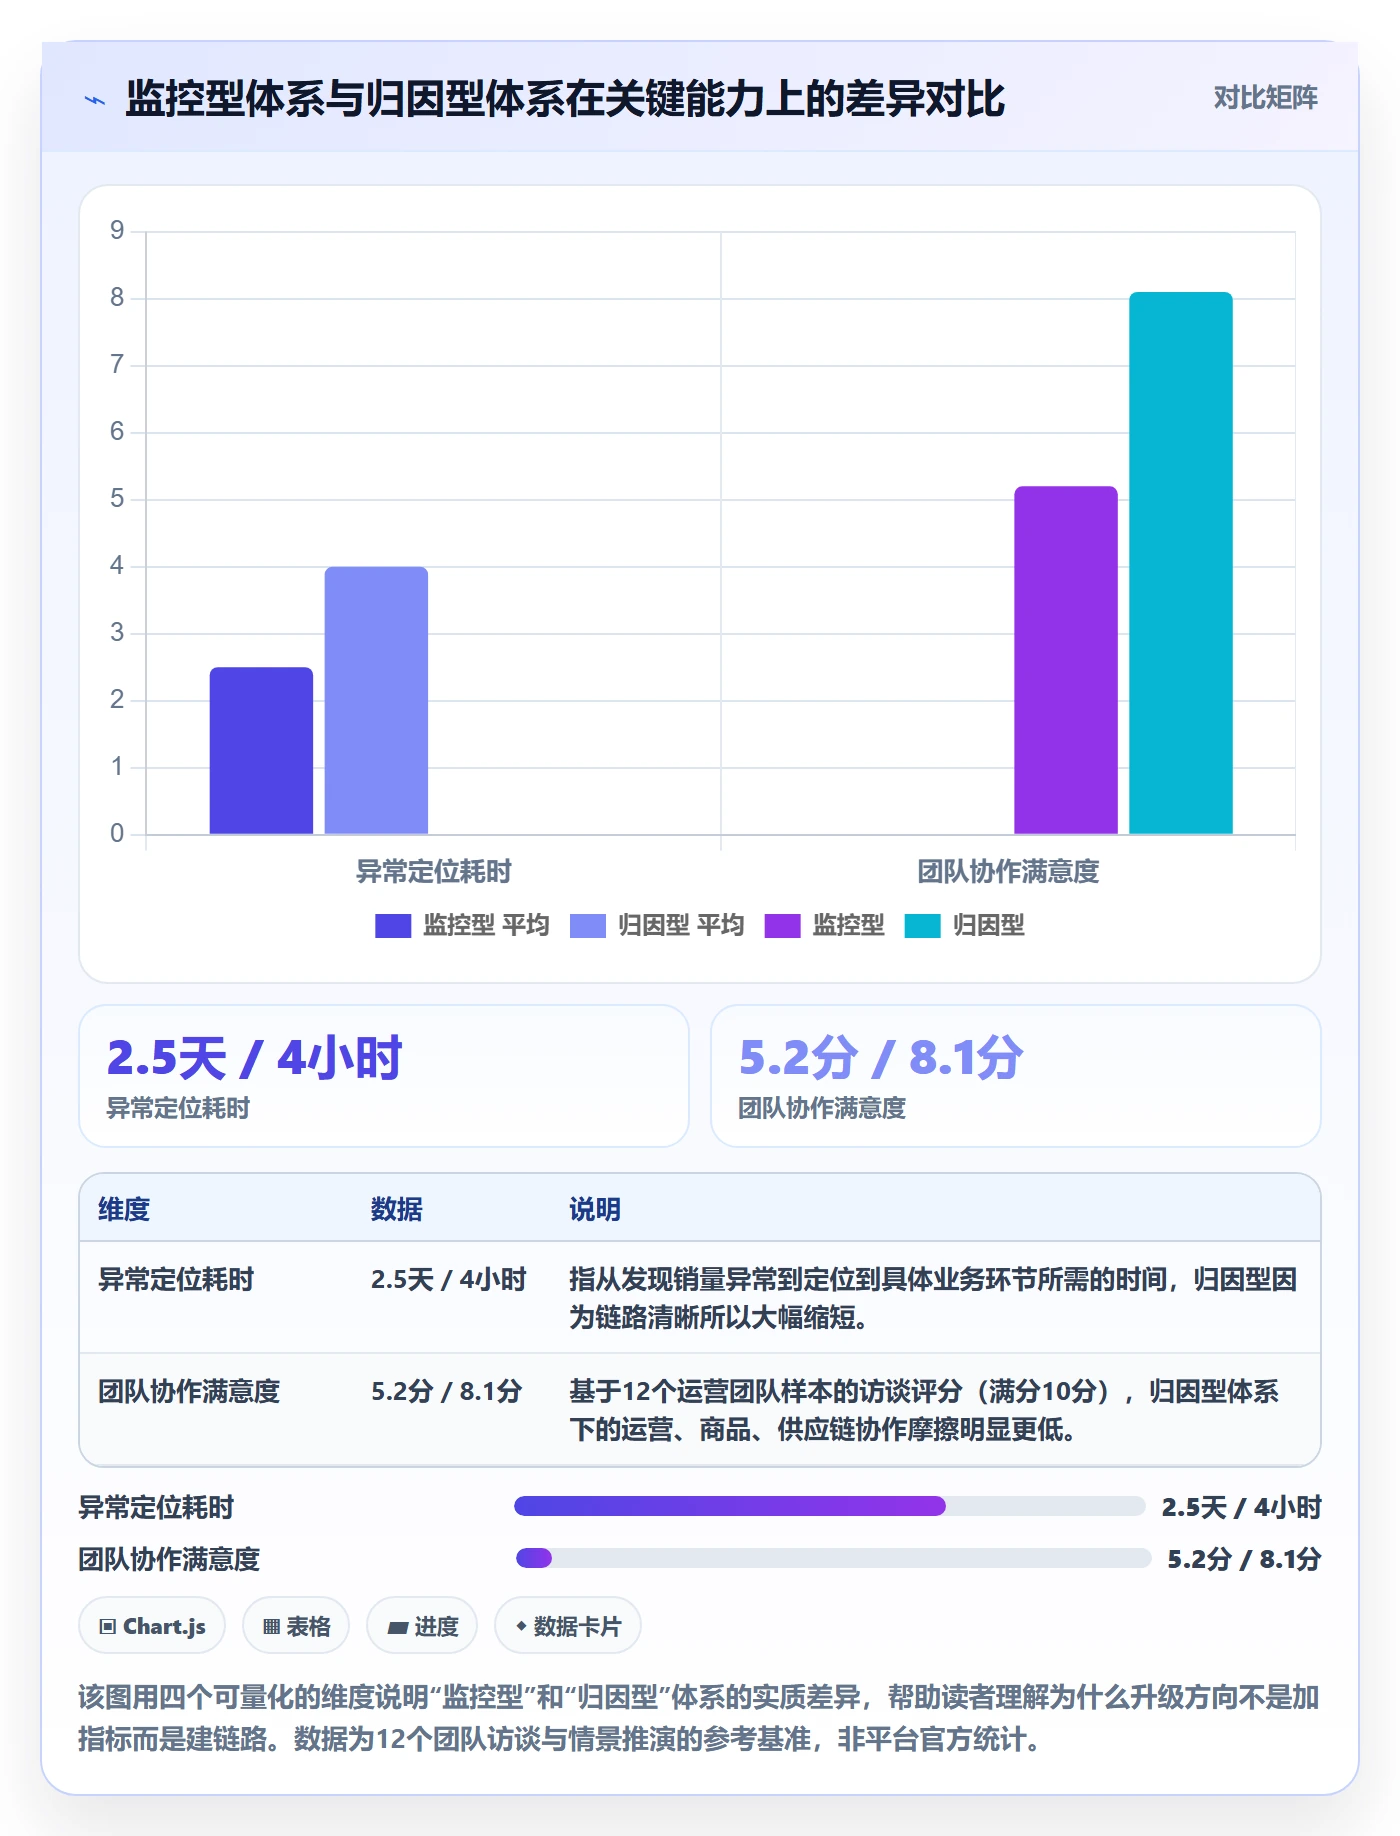The height and width of the screenshot is (1836, 1400).
Task: Click the y-axis tick label 9
Action: point(117,231)
